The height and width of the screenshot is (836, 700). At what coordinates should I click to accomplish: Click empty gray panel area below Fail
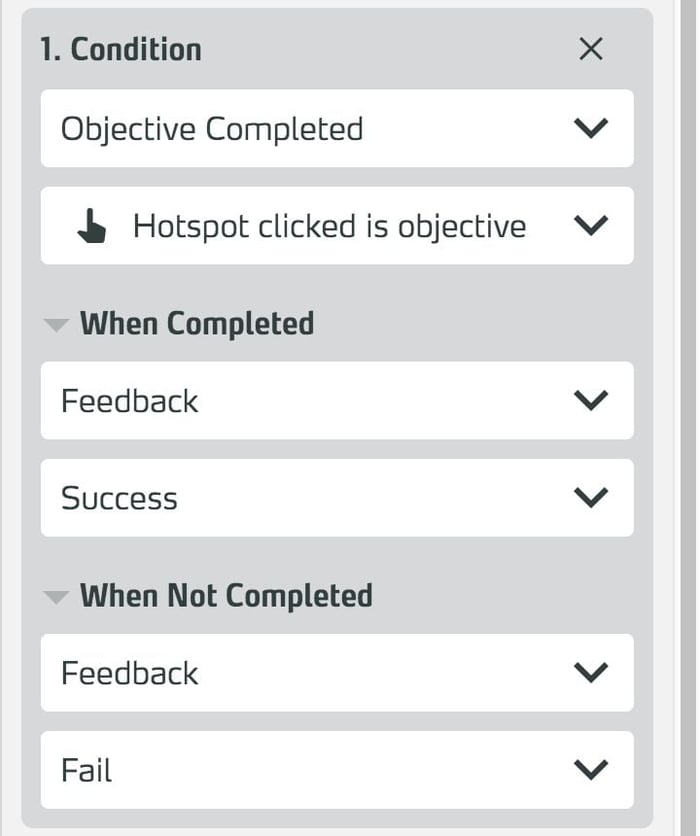point(336,819)
